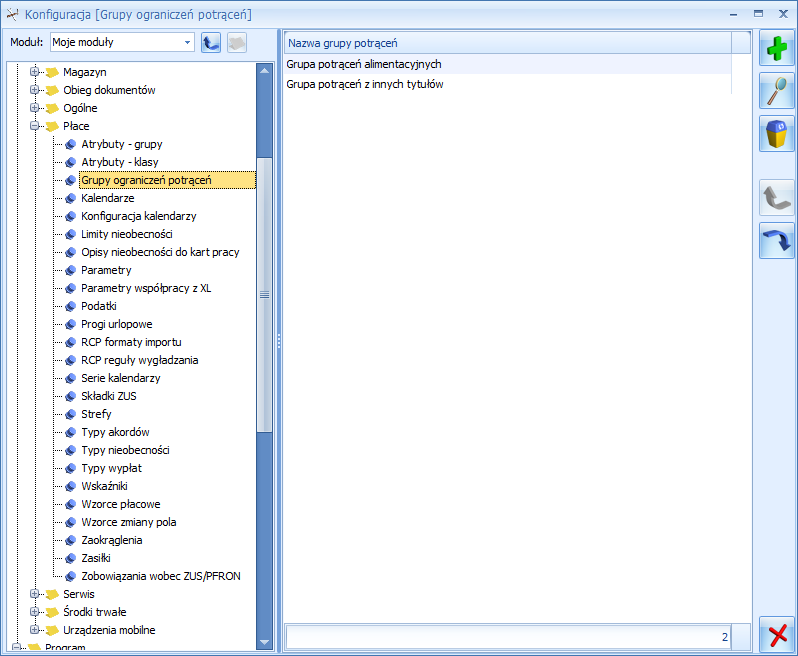Delete entry with the trash bin button
798x656 pixels.
[777, 134]
